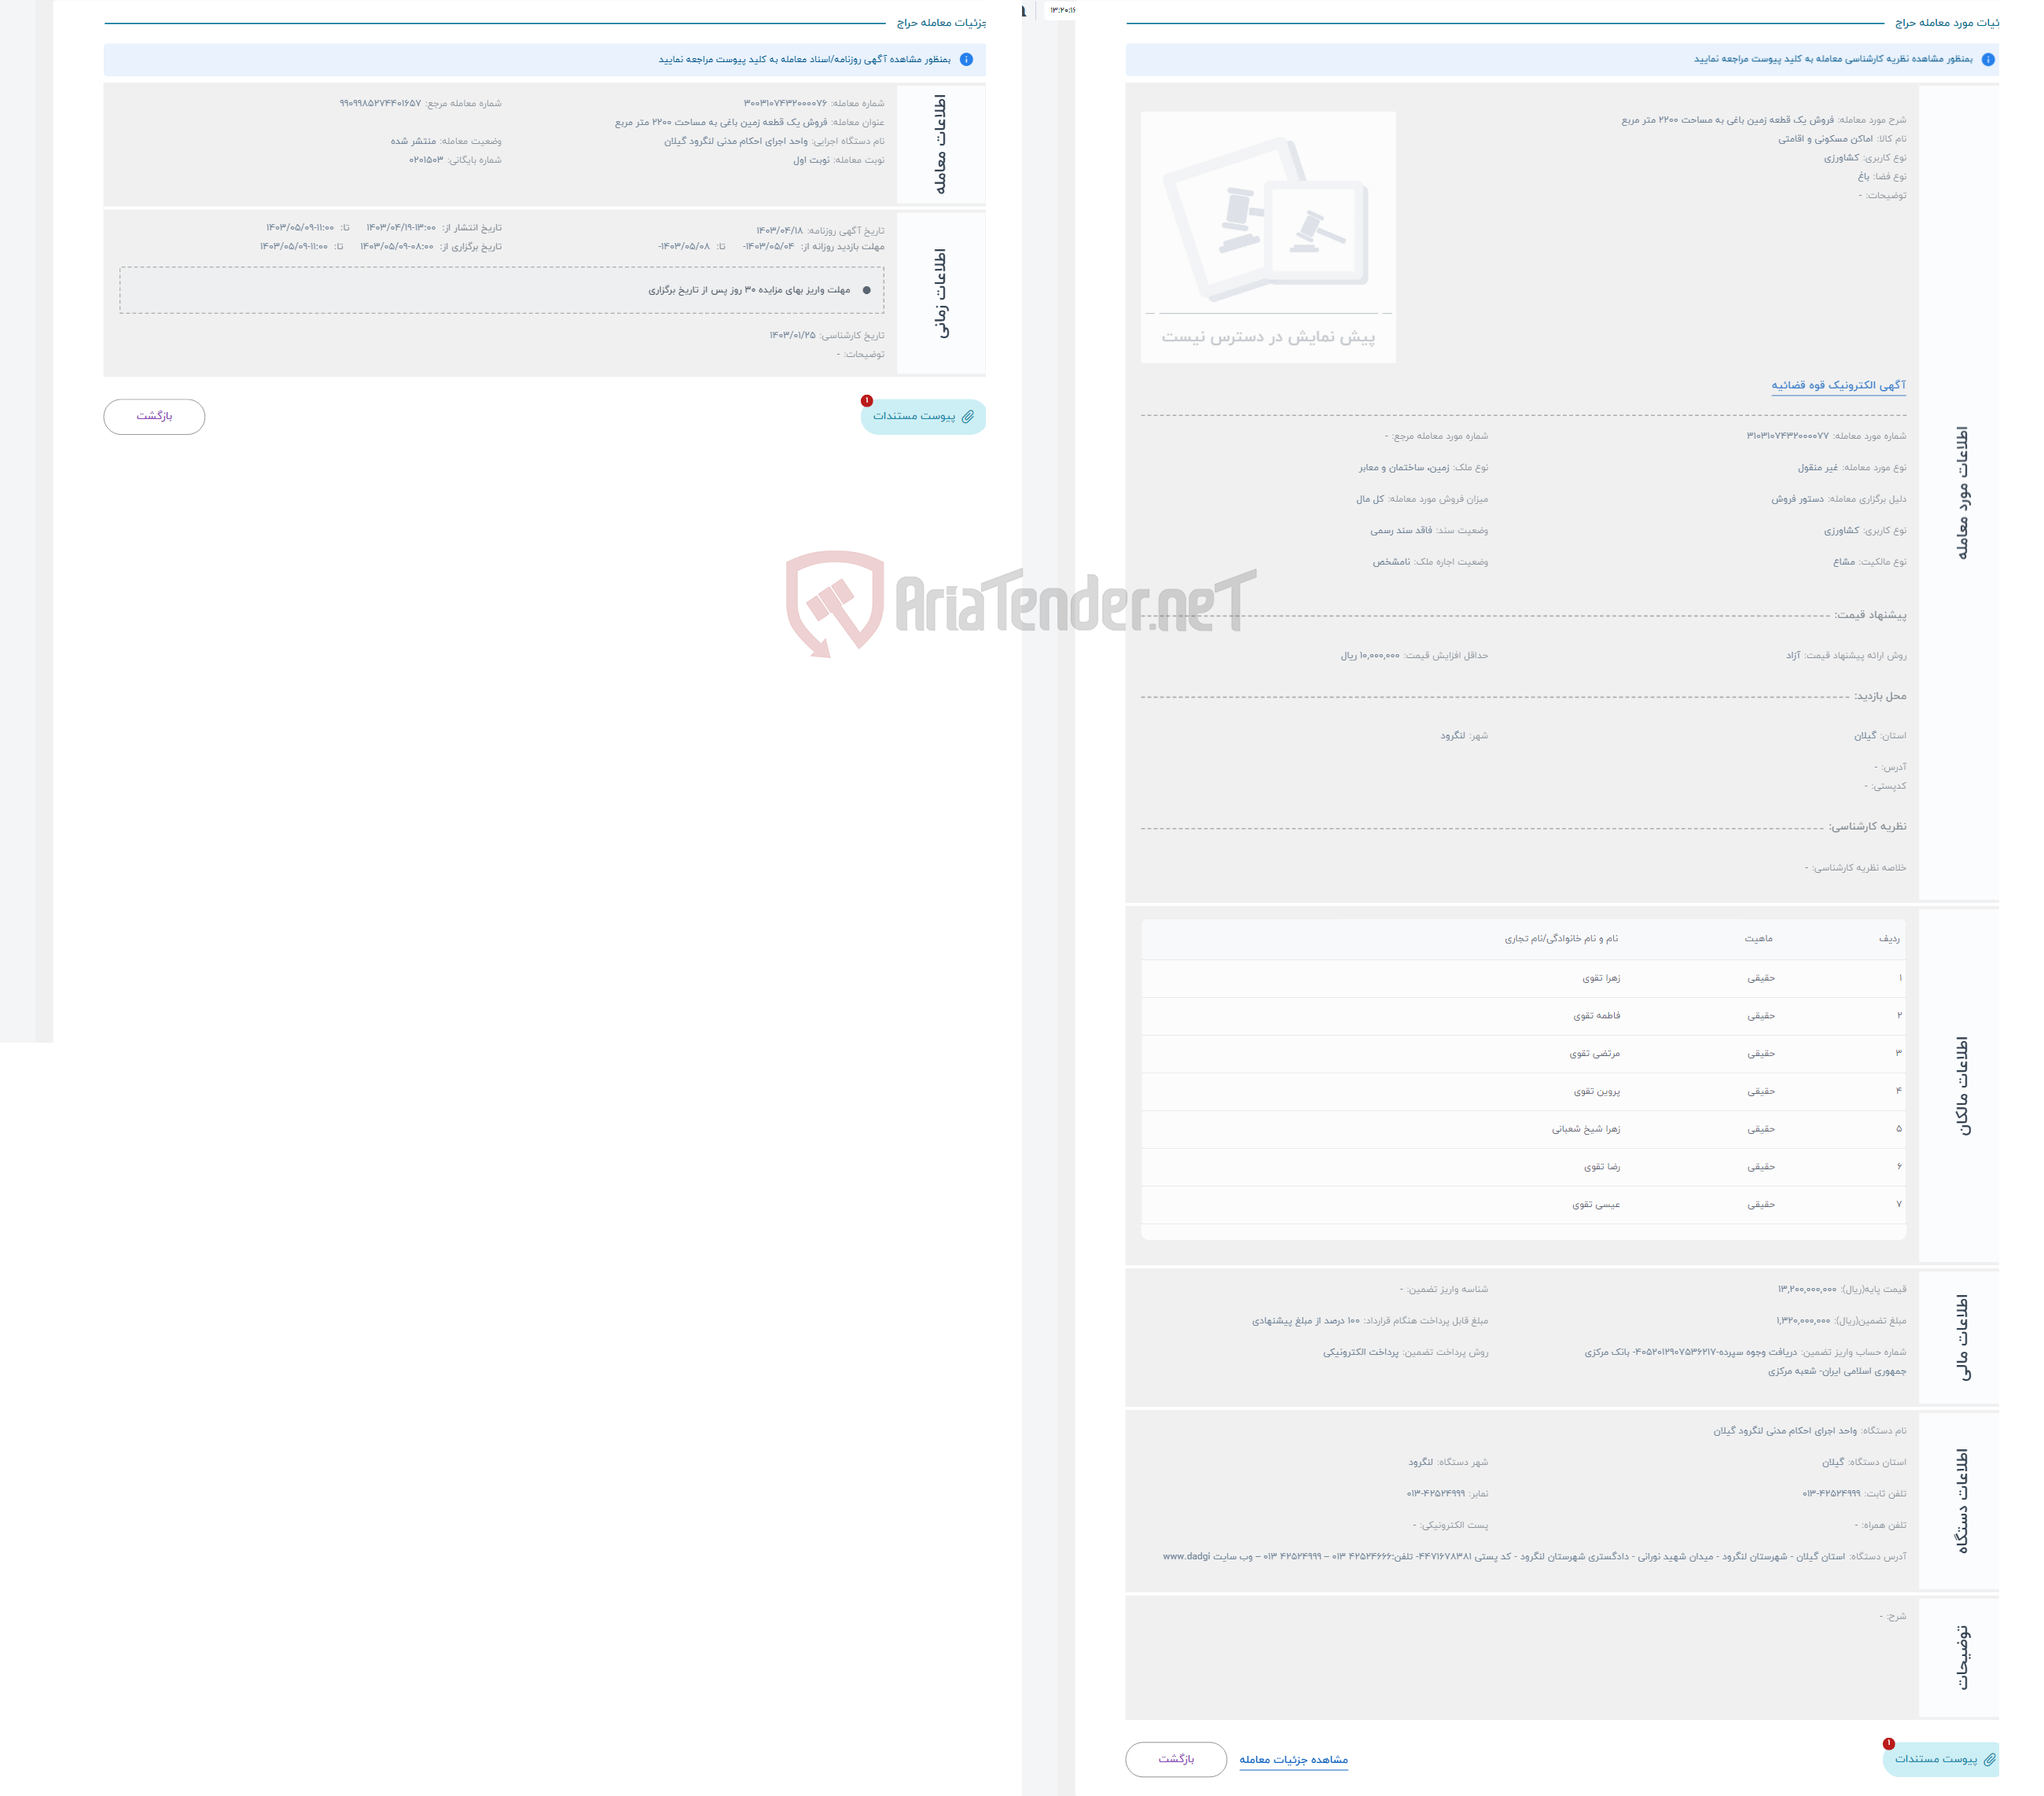Image resolution: width=2044 pixels, height=1796 pixels.
Task: Click the document/file icon near پروست مستندات
Action: pyautogui.click(x=966, y=418)
